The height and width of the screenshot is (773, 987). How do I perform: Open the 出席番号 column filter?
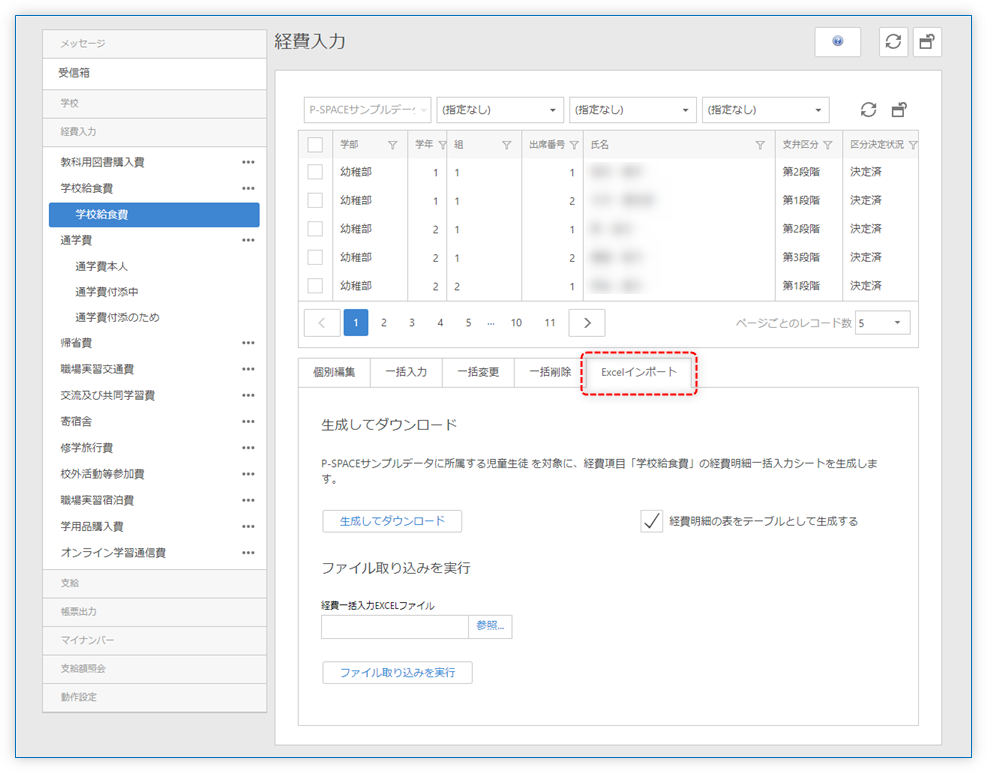(574, 145)
